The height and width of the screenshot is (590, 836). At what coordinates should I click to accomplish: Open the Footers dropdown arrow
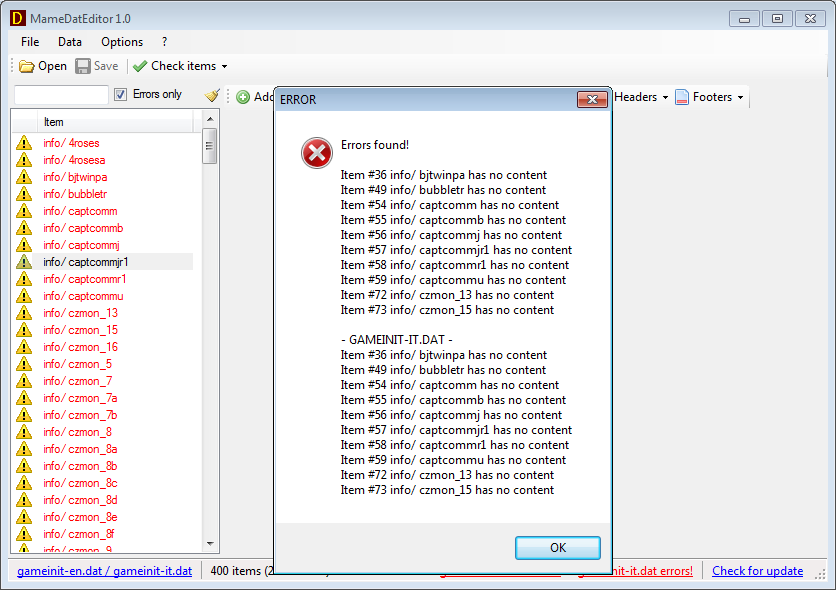pyautogui.click(x=740, y=98)
